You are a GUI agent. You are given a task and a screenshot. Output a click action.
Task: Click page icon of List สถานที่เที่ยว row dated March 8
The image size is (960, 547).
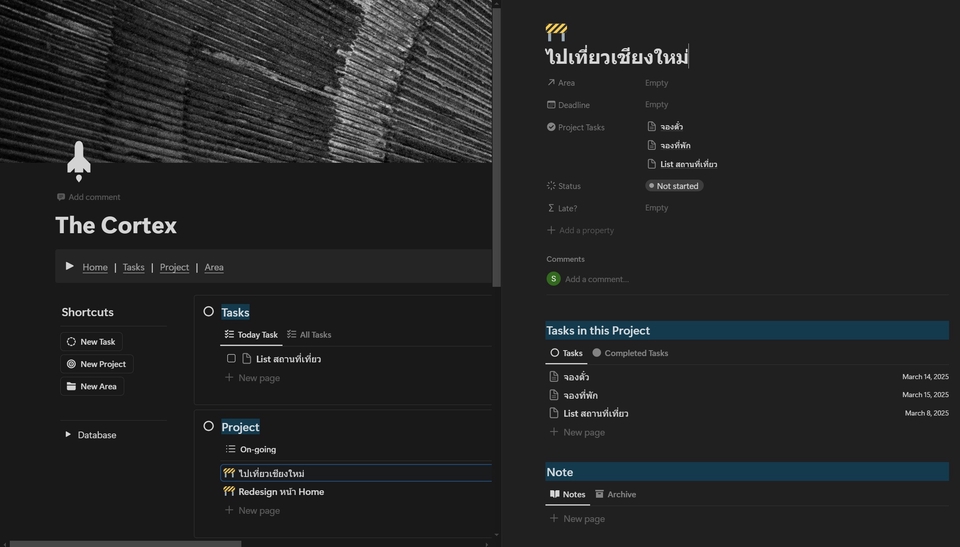coord(554,413)
